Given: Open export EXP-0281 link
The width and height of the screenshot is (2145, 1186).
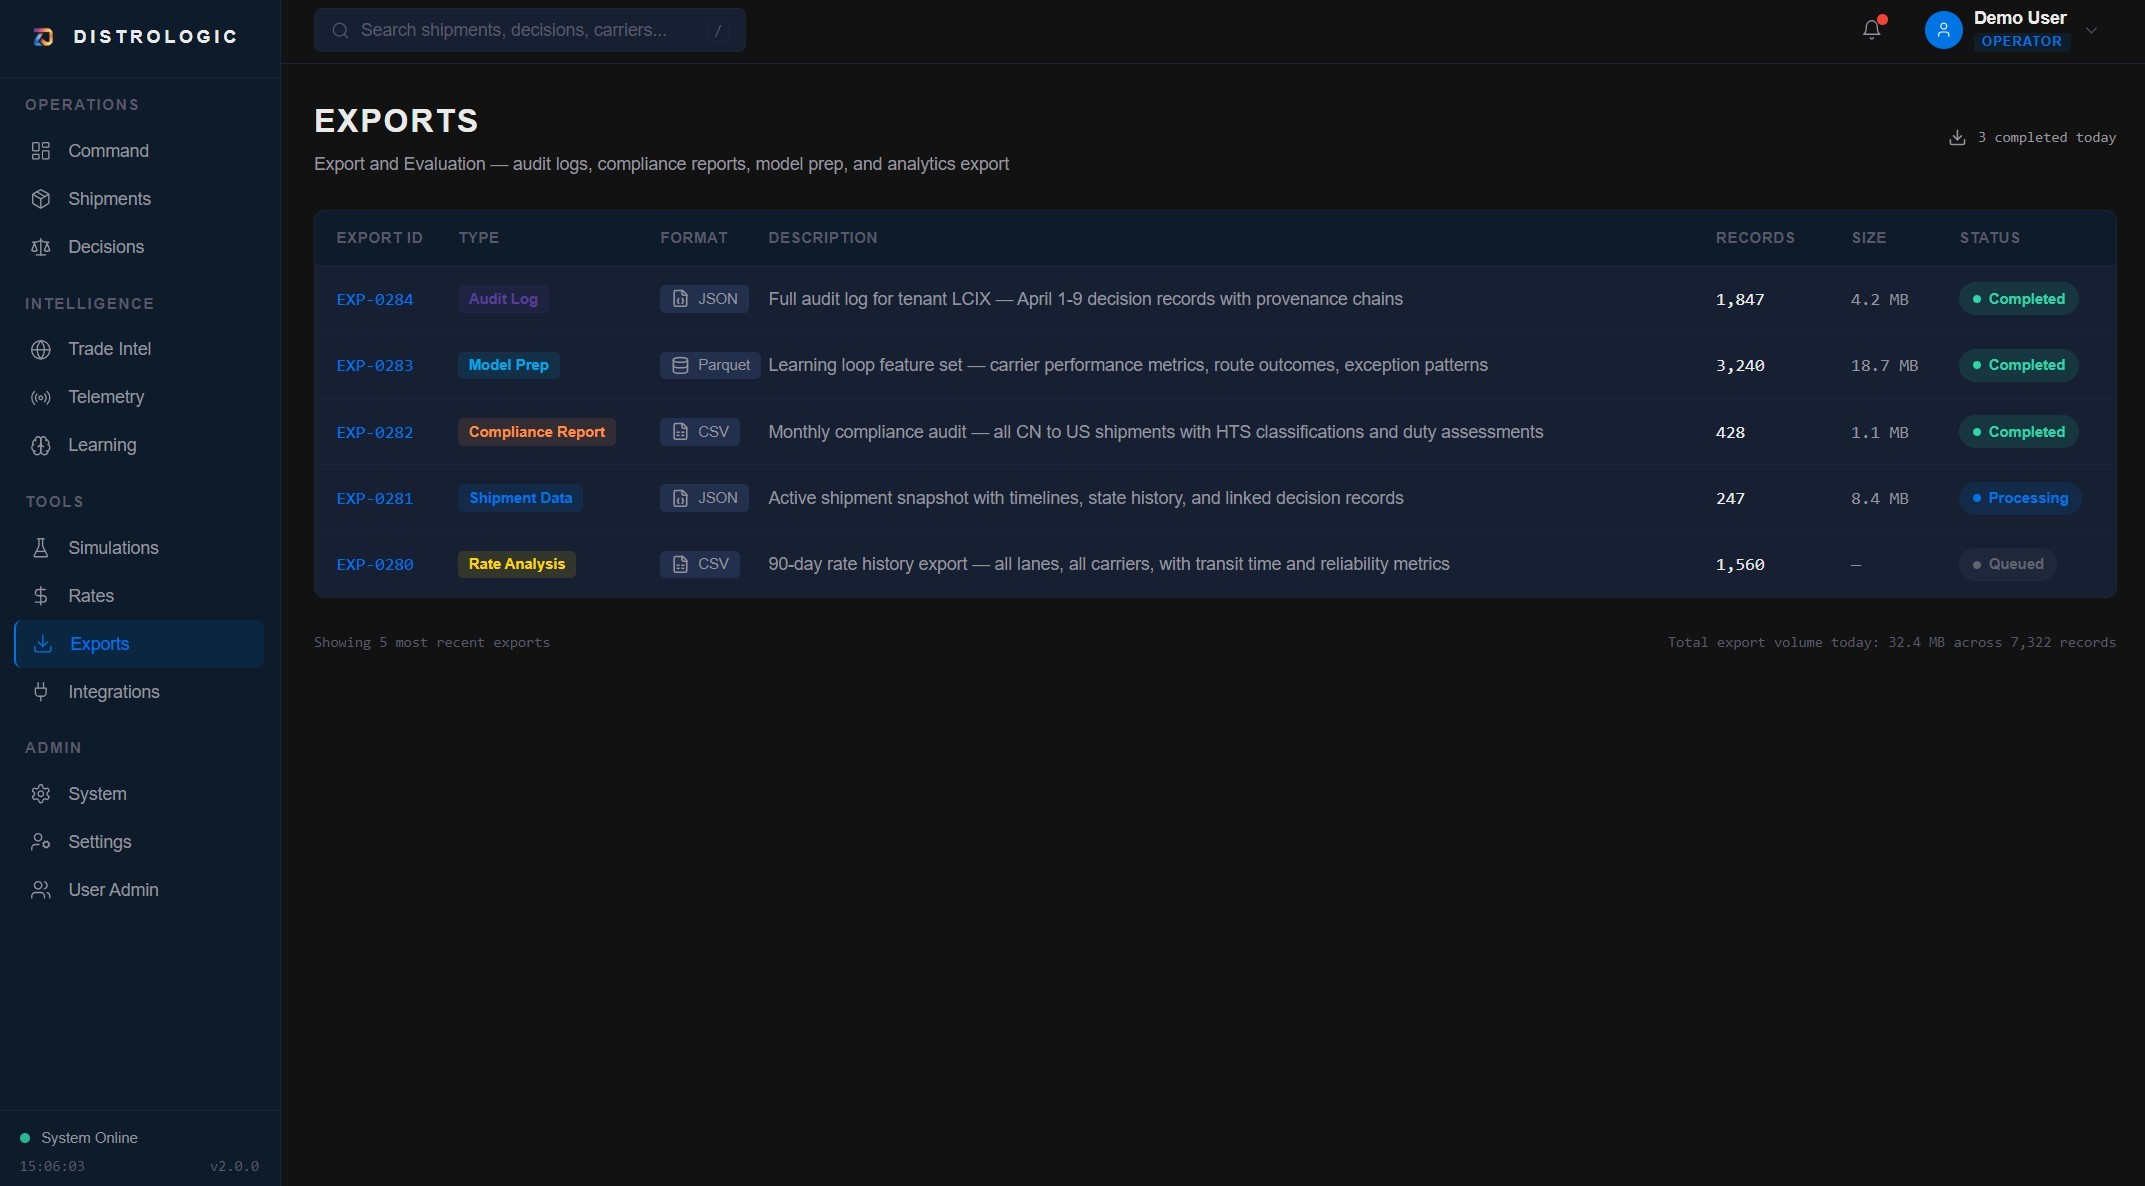Looking at the screenshot, I should [375, 498].
